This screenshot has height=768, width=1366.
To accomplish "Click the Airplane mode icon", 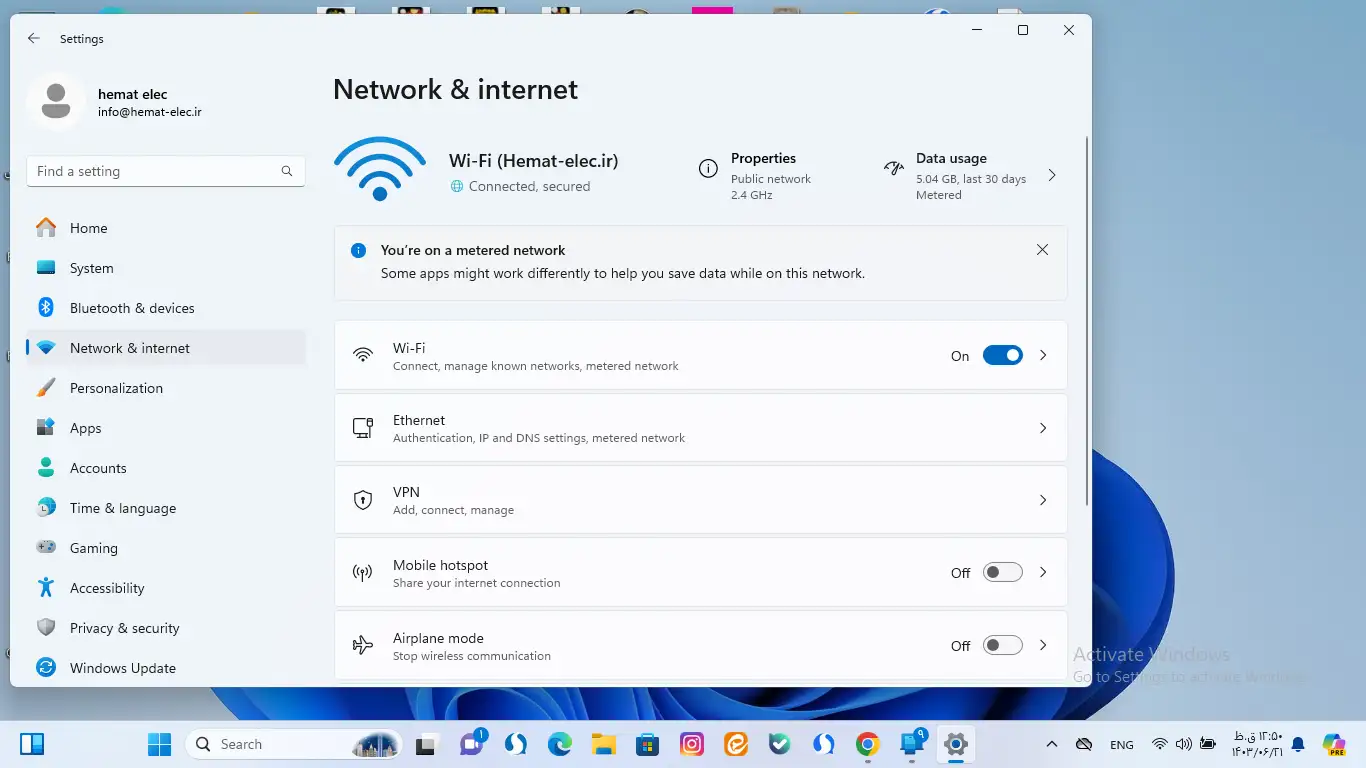I will 362,645.
